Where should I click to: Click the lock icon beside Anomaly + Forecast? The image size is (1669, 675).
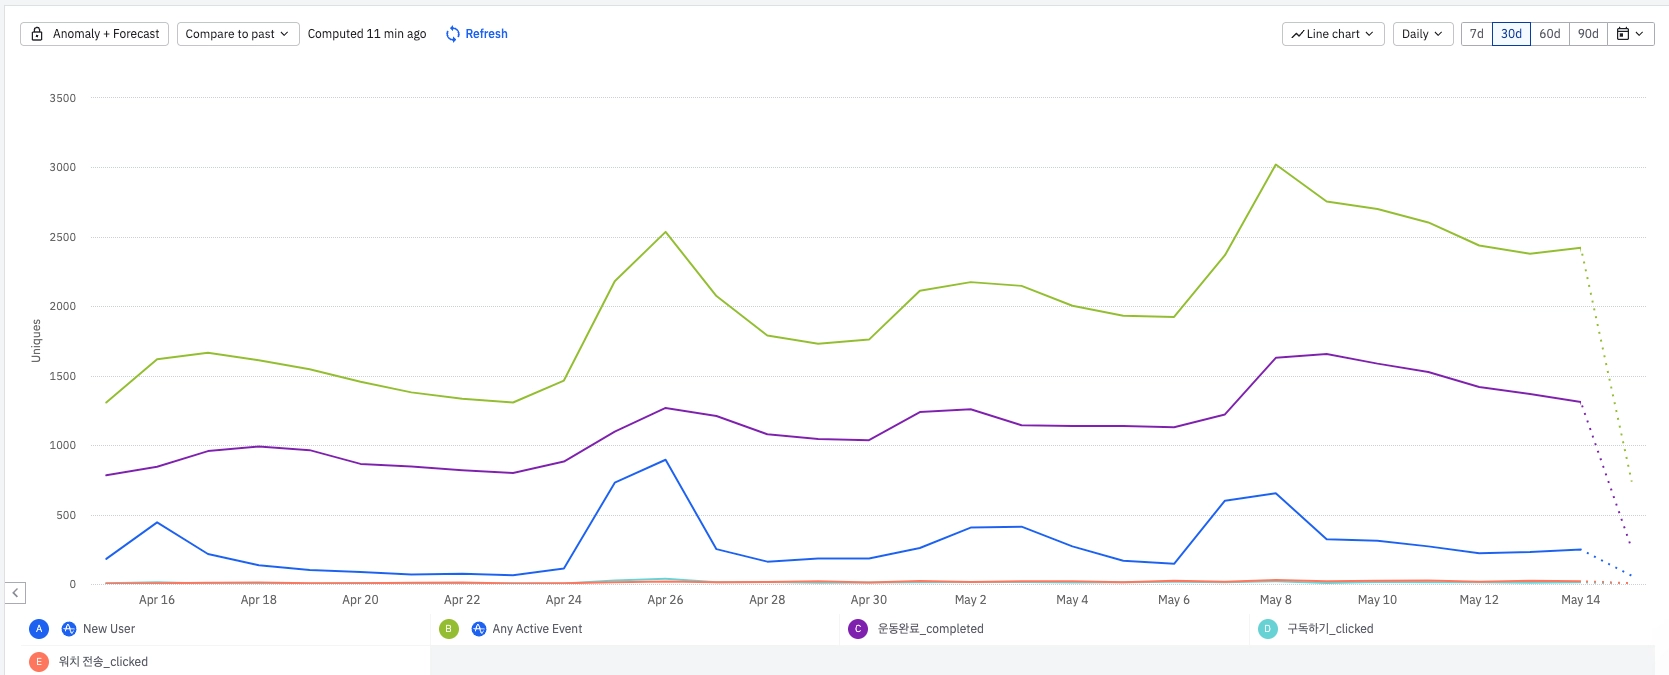click(x=37, y=34)
